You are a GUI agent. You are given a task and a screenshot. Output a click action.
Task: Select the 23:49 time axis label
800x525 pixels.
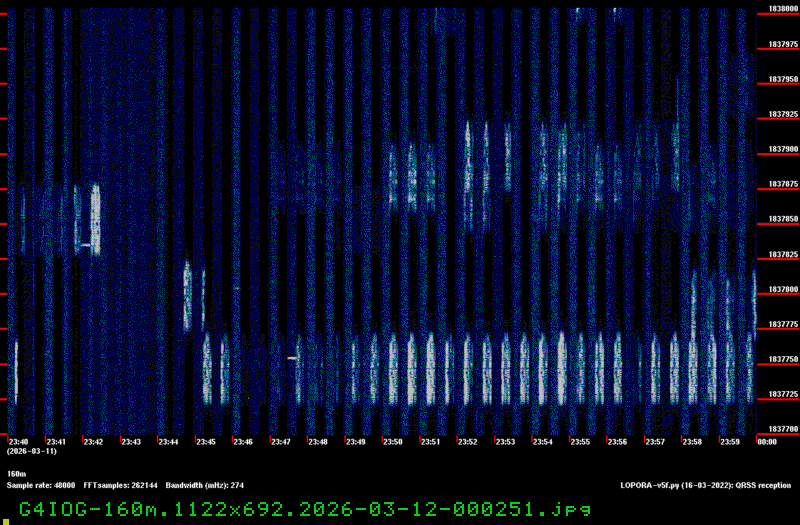pos(356,442)
